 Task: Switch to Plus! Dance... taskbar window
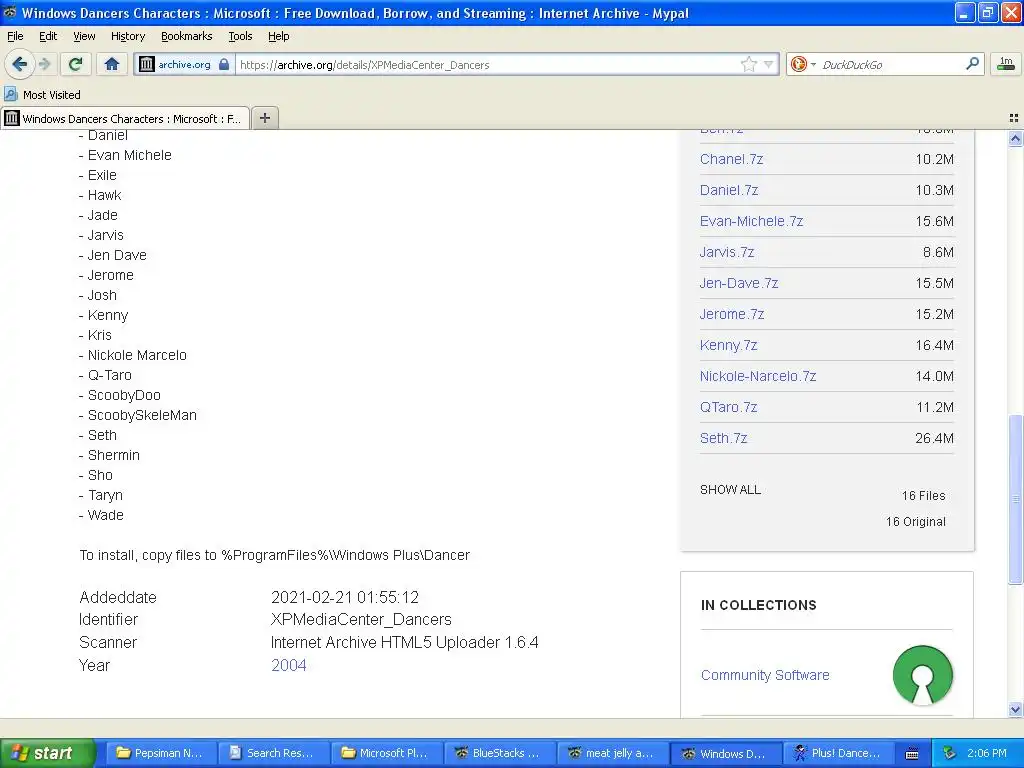[x=838, y=753]
